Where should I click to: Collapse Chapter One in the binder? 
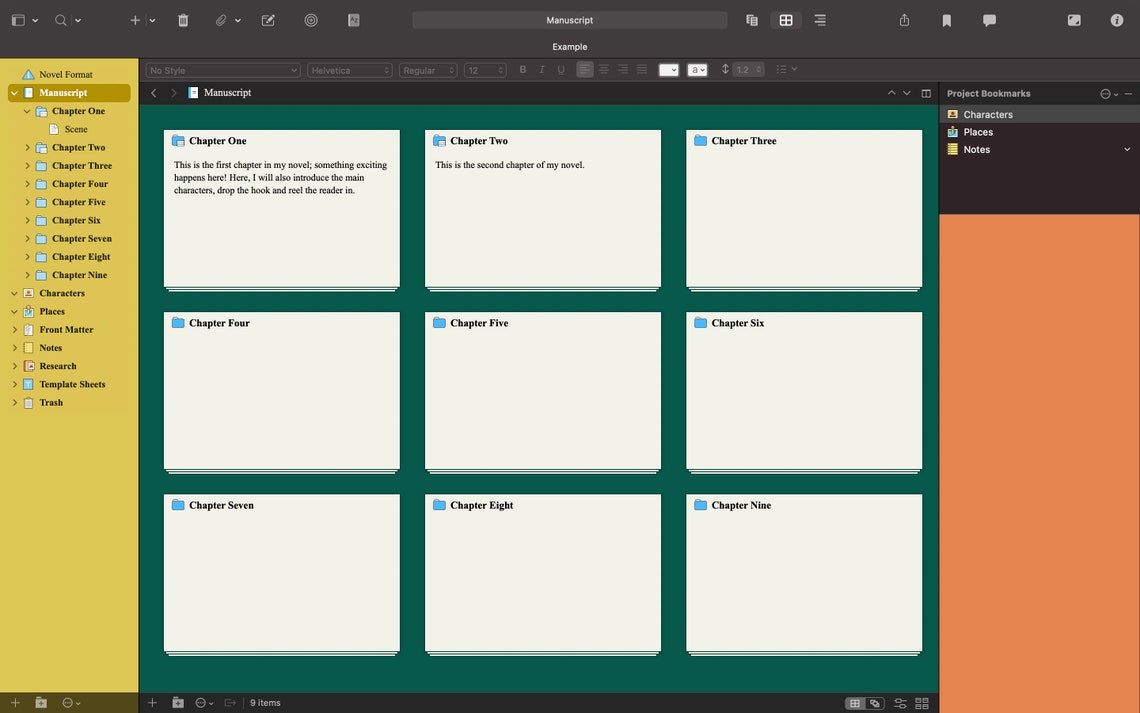coord(27,111)
